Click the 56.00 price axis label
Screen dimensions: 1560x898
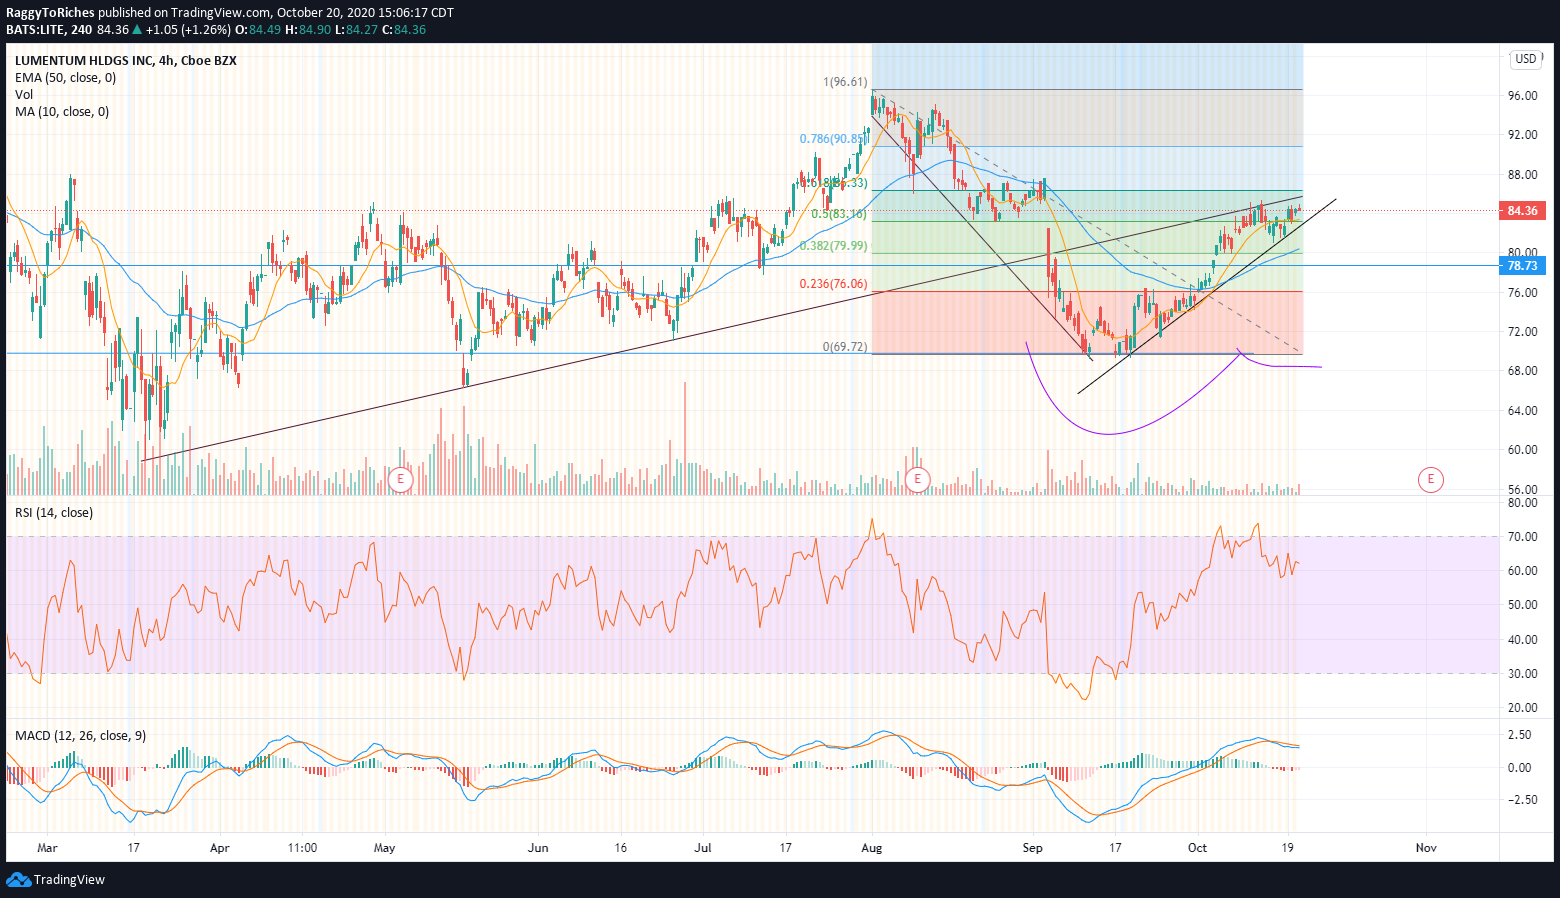pyautogui.click(x=1523, y=490)
